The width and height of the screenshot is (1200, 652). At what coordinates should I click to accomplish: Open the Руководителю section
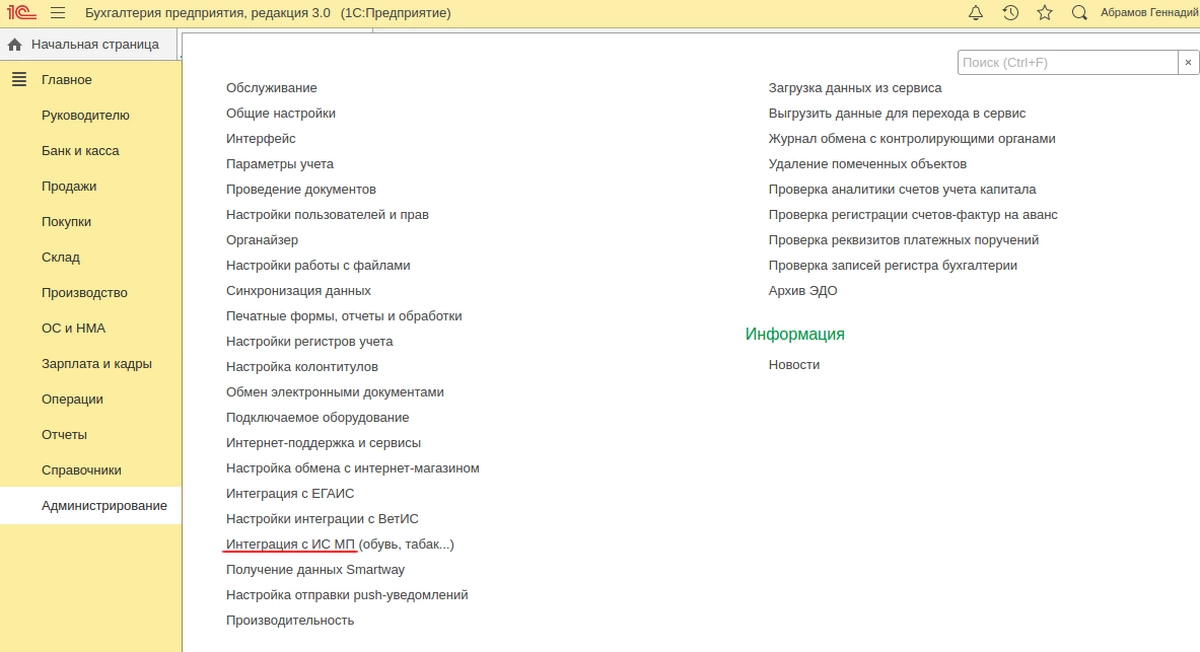pyautogui.click(x=85, y=115)
